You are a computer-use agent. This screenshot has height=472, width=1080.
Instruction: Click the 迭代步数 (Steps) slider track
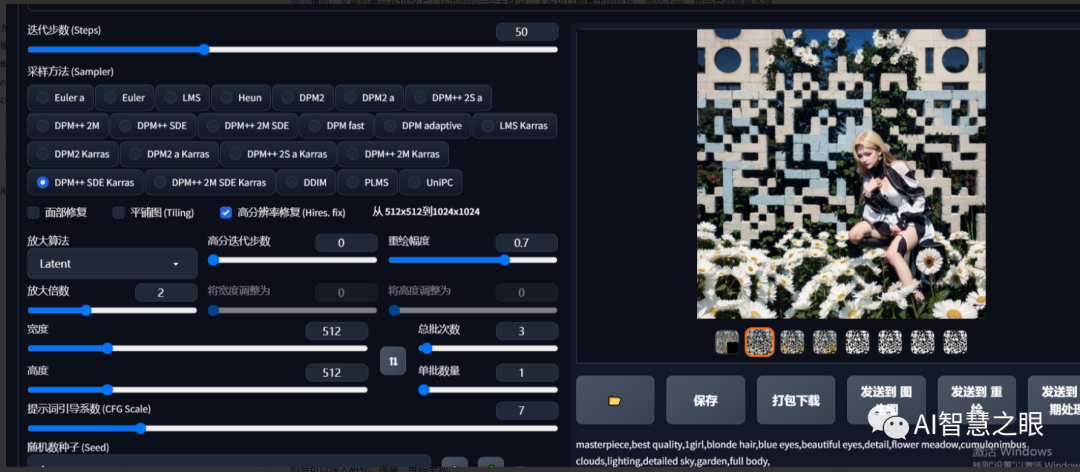tap(293, 50)
